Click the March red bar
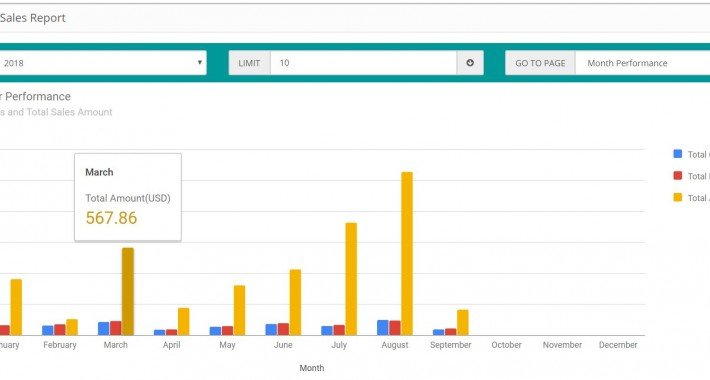The width and height of the screenshot is (710, 380). [x=116, y=328]
